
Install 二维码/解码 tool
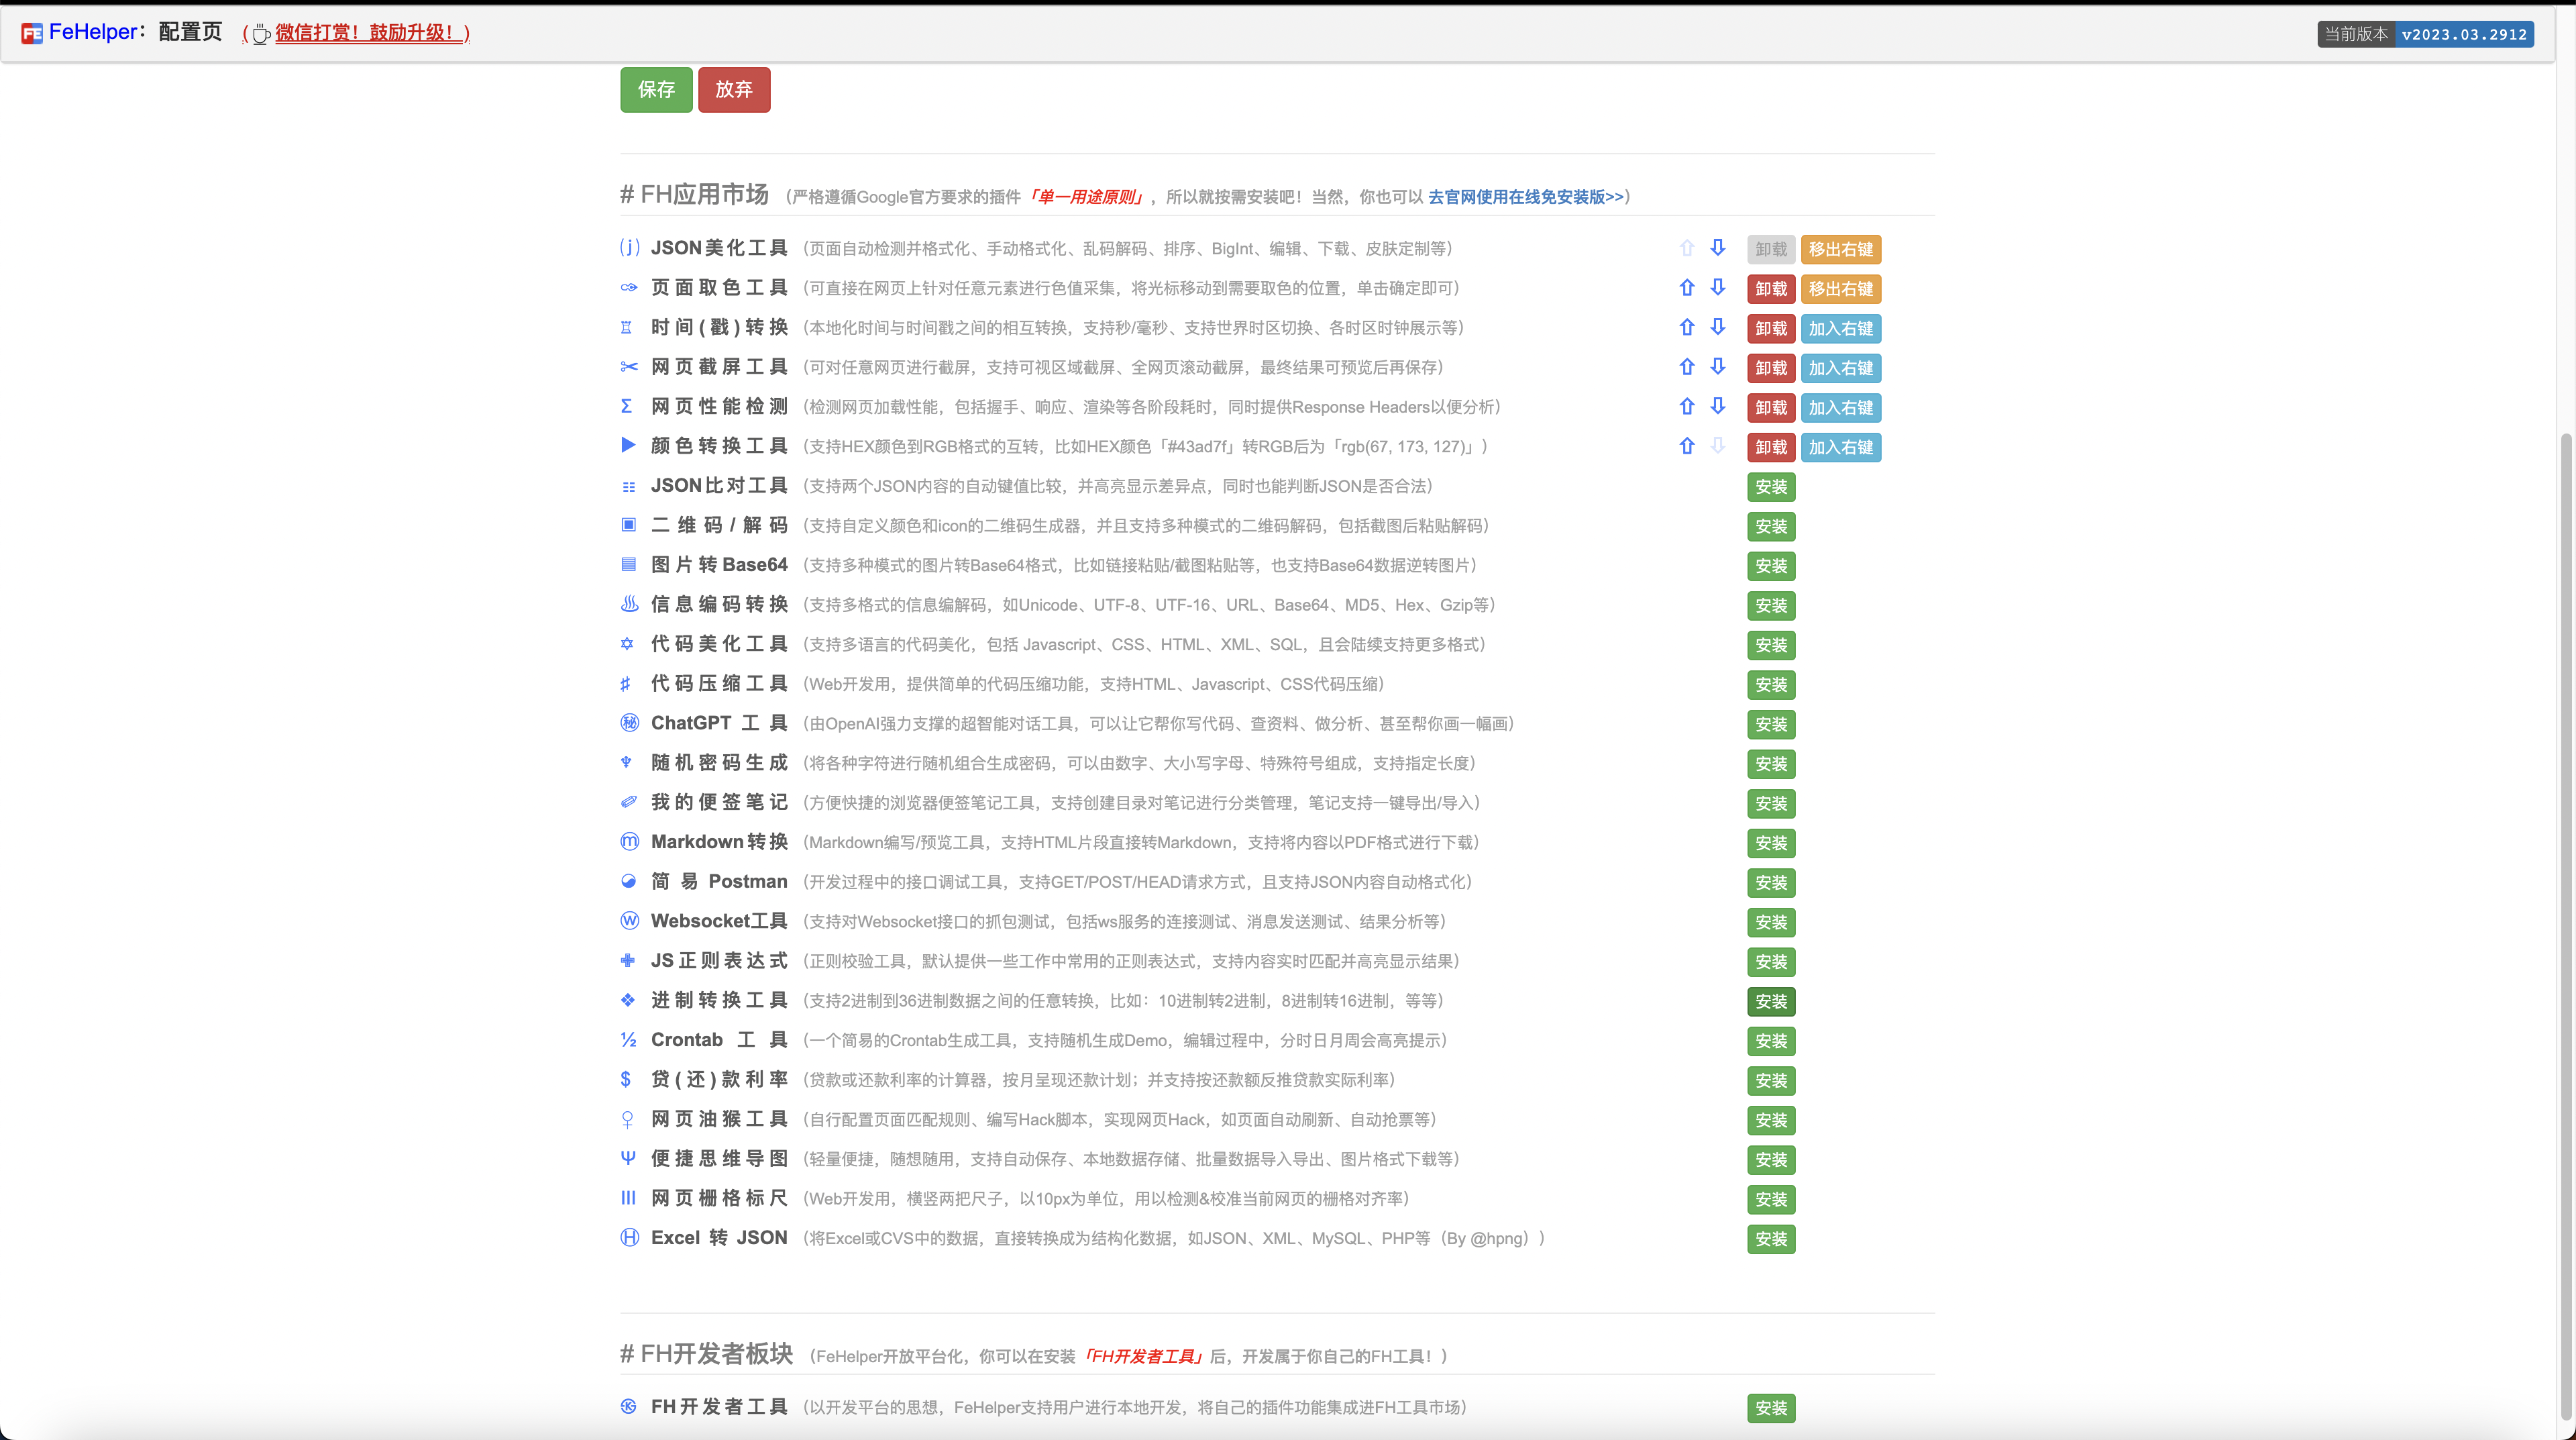(x=1771, y=527)
